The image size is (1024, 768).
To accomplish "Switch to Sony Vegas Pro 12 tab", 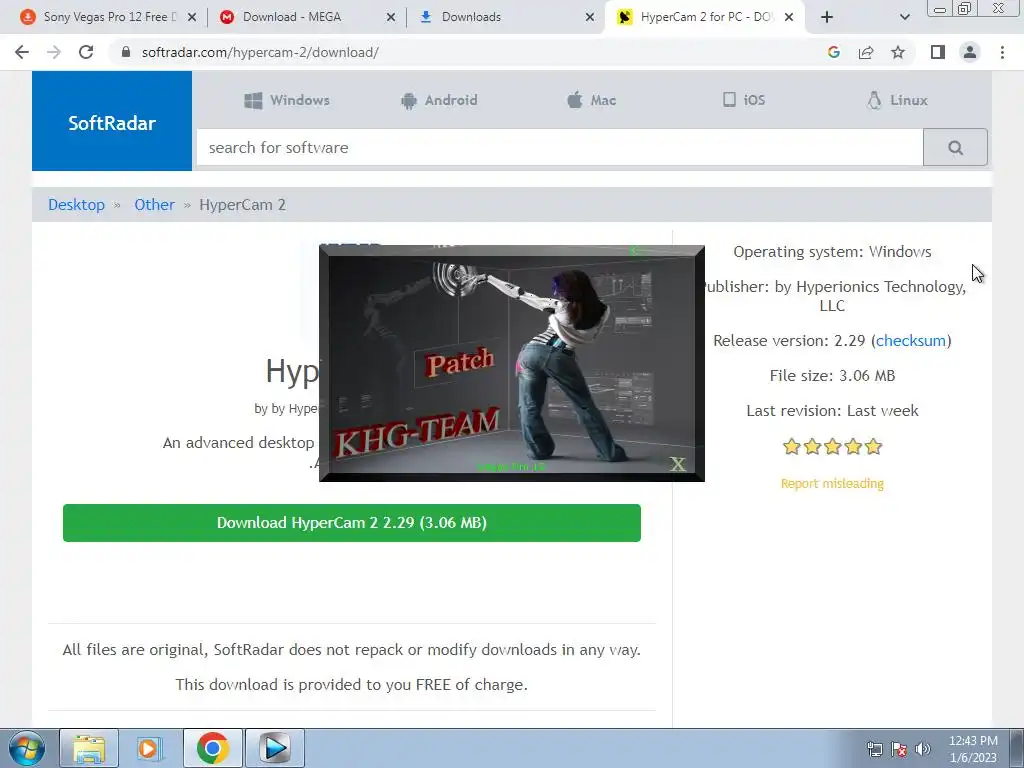I will [x=110, y=17].
